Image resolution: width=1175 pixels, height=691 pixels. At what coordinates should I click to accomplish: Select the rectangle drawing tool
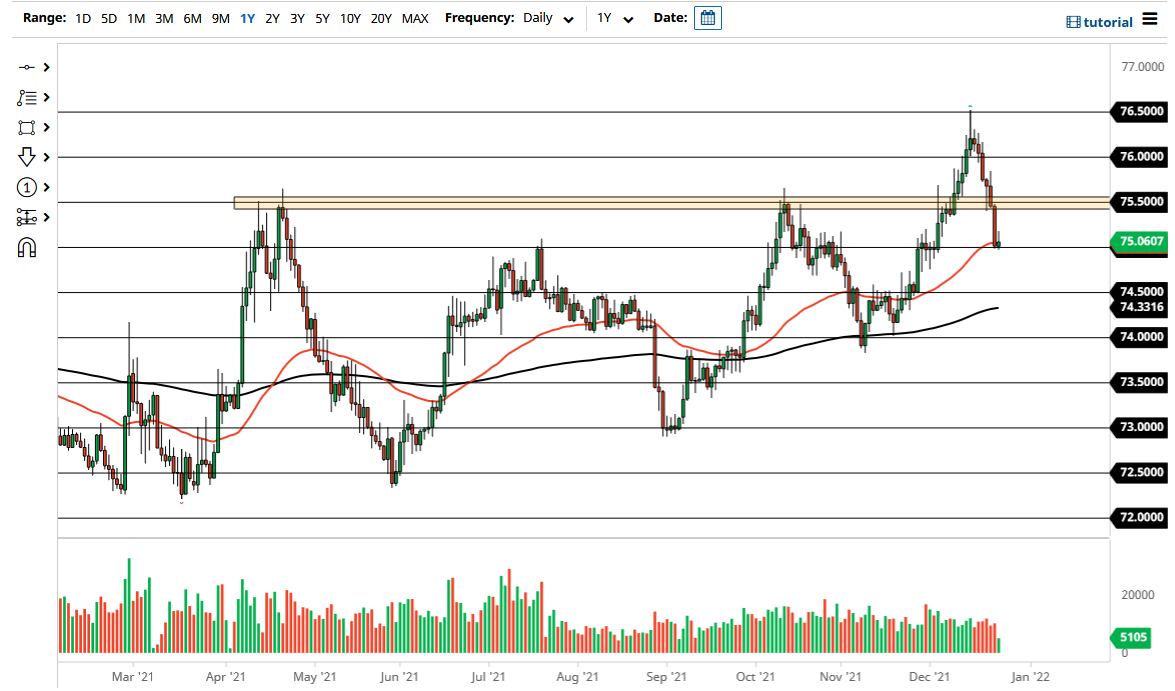point(25,127)
